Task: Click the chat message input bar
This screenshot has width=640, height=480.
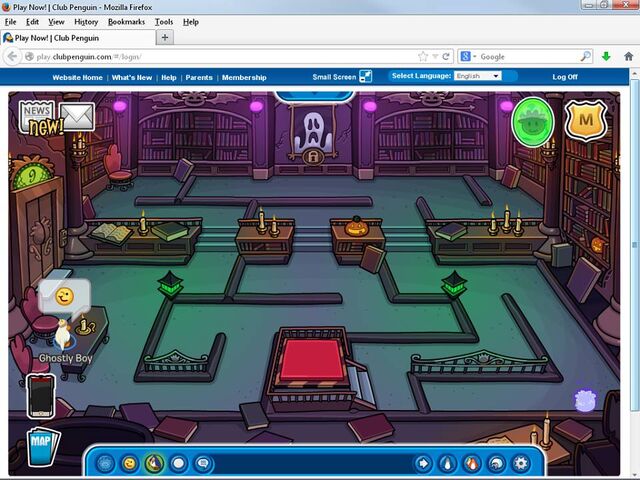Action: pyautogui.click(x=312, y=464)
